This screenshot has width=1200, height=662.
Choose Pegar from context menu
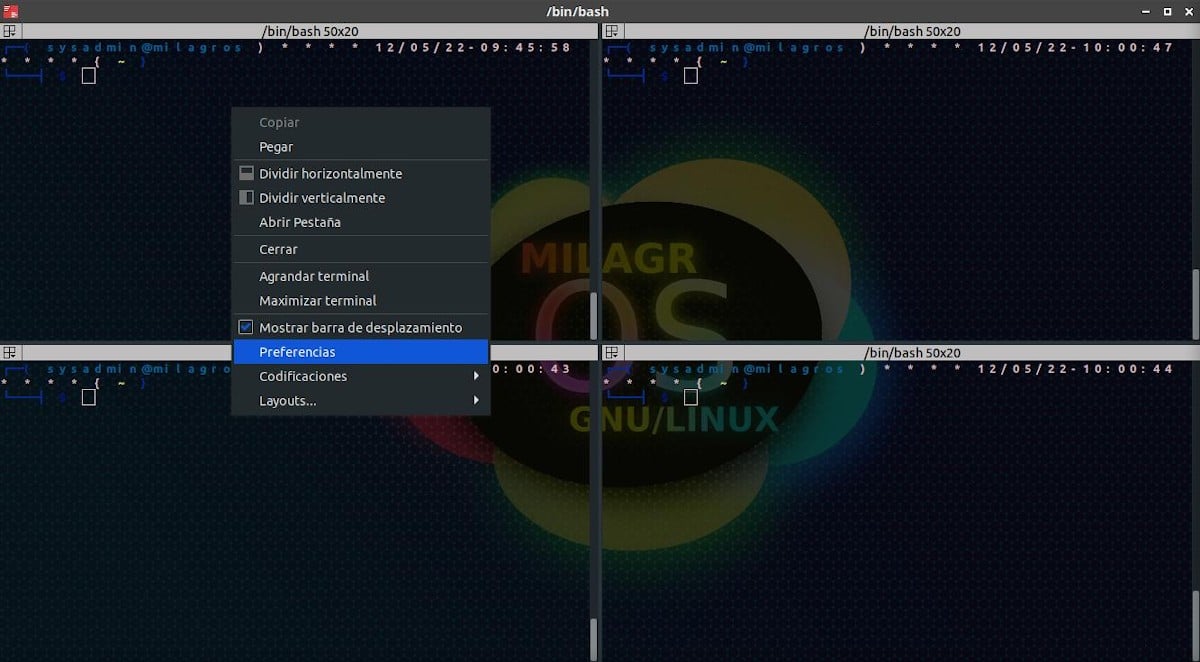pyautogui.click(x=361, y=147)
